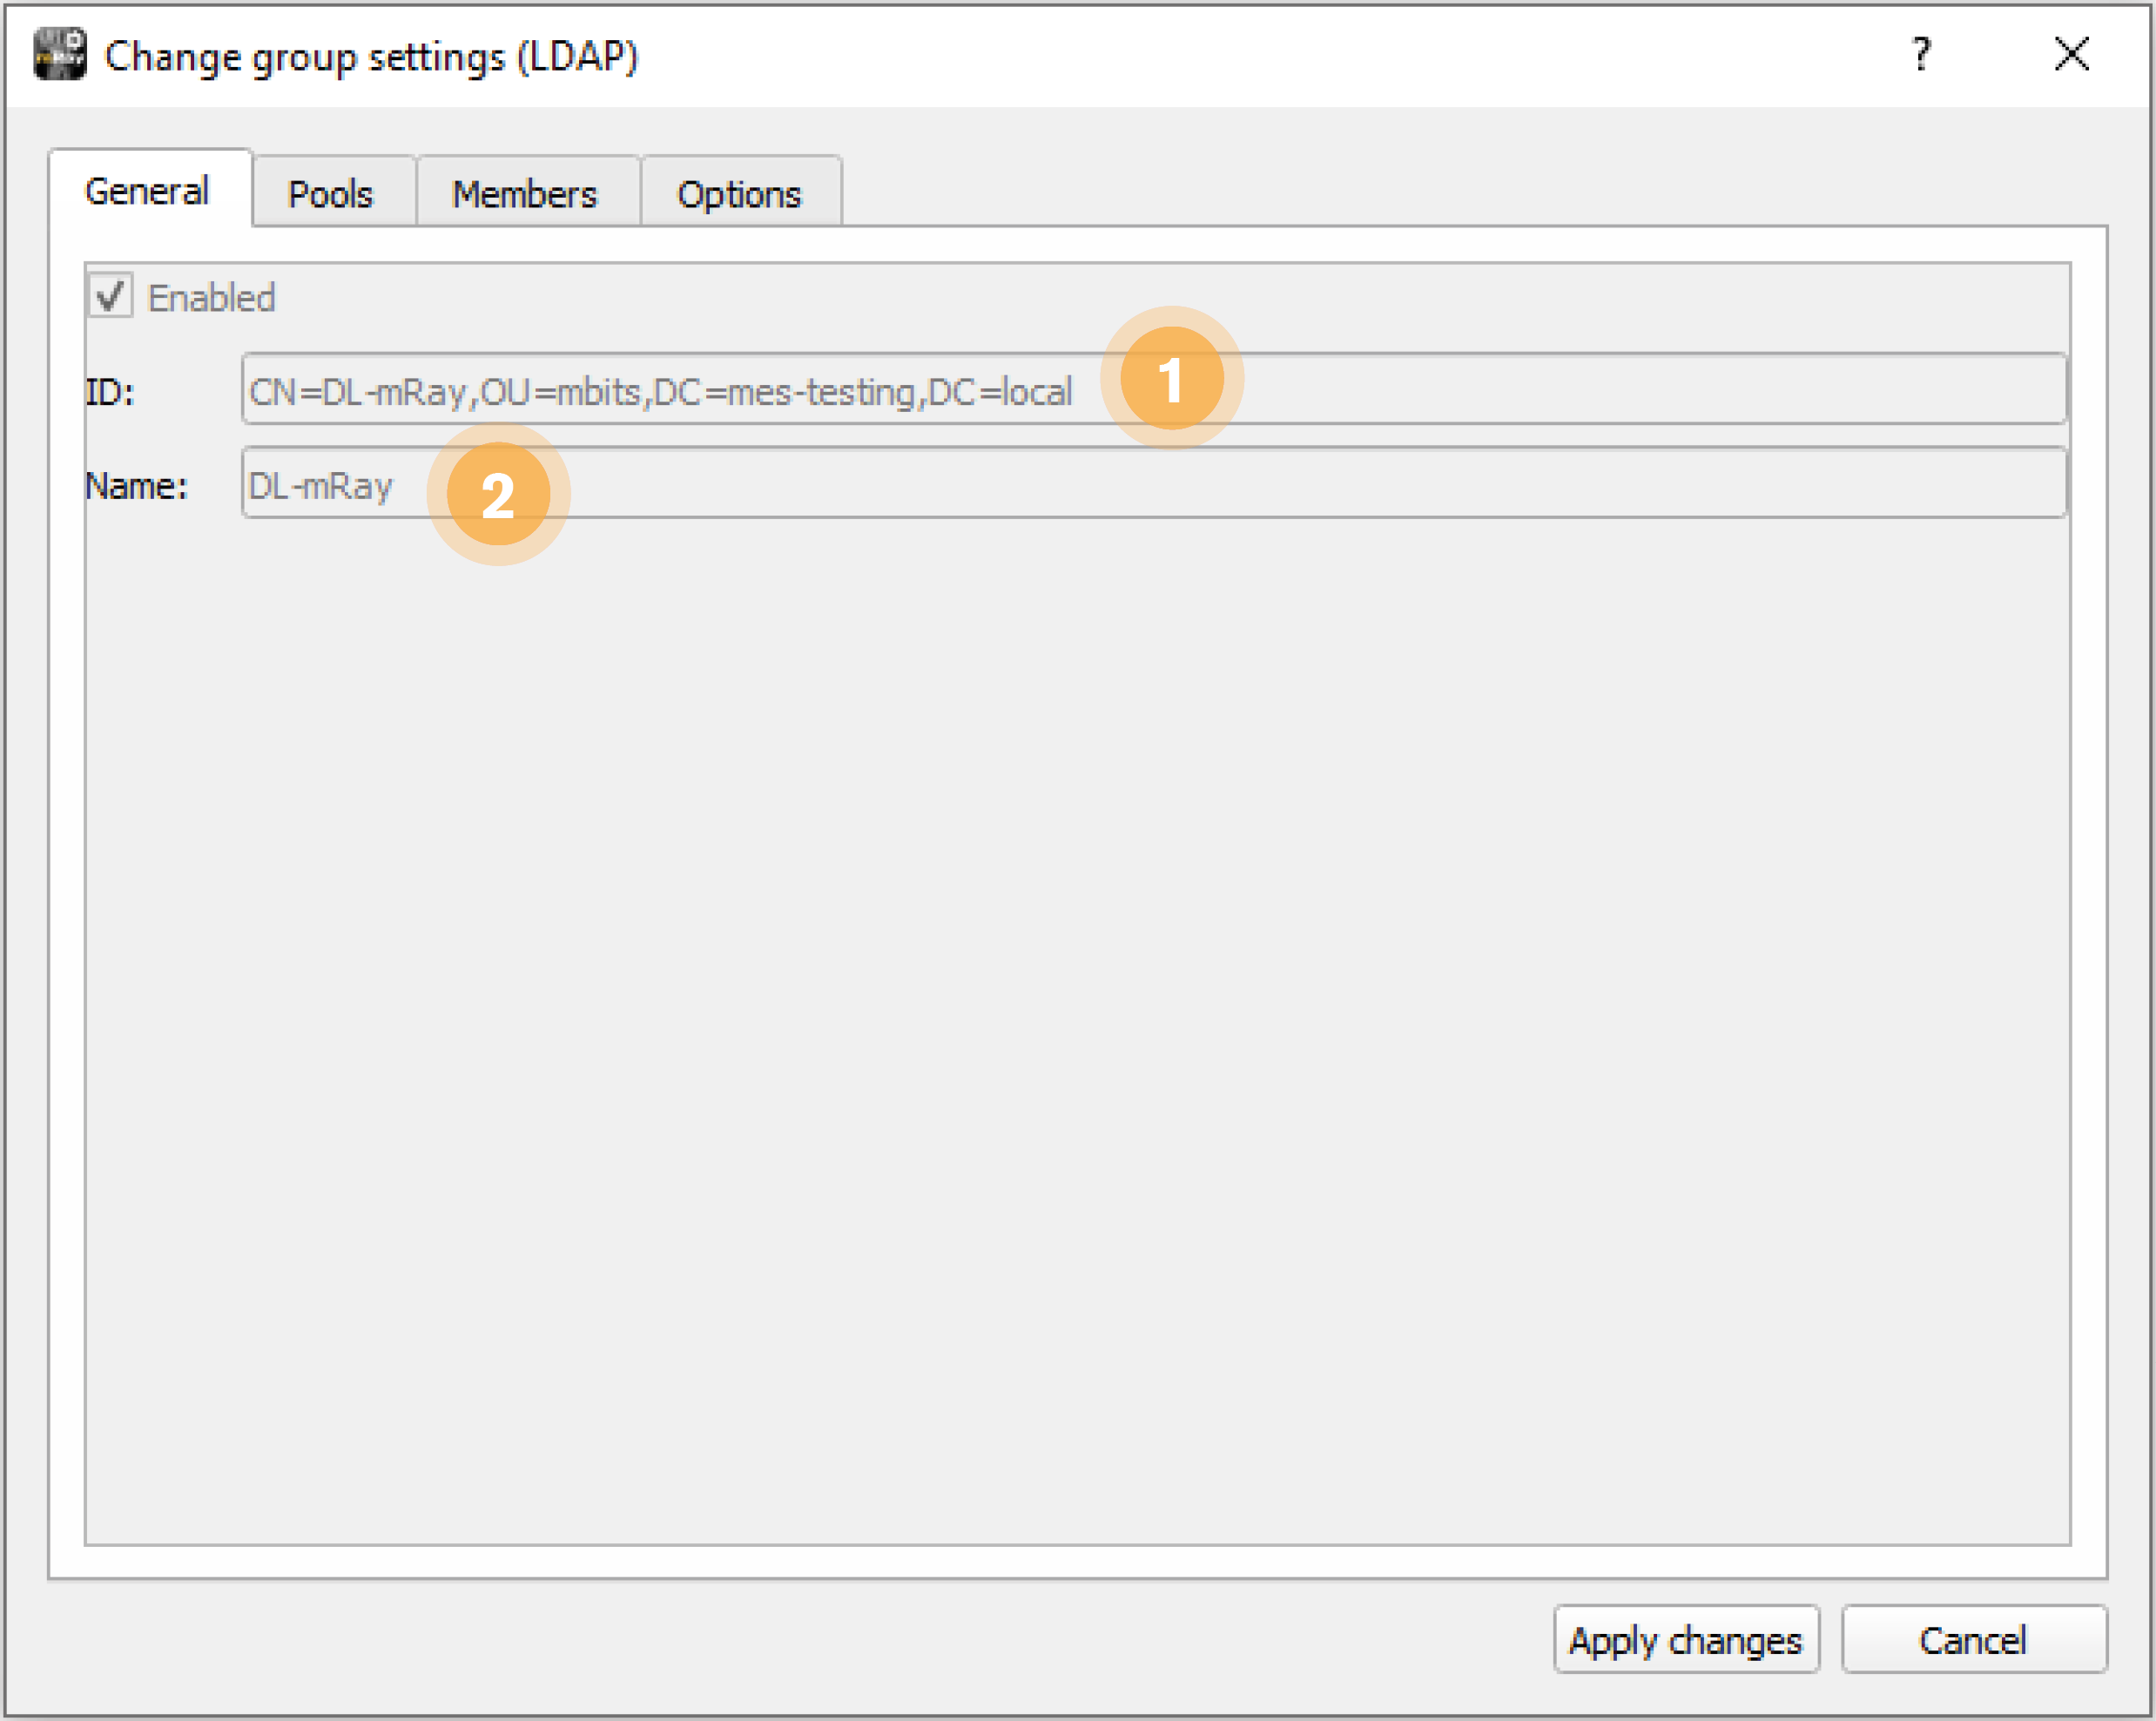Viewport: 2156px width, 1721px height.
Task: Switch to the Pools tab
Action: coord(332,192)
